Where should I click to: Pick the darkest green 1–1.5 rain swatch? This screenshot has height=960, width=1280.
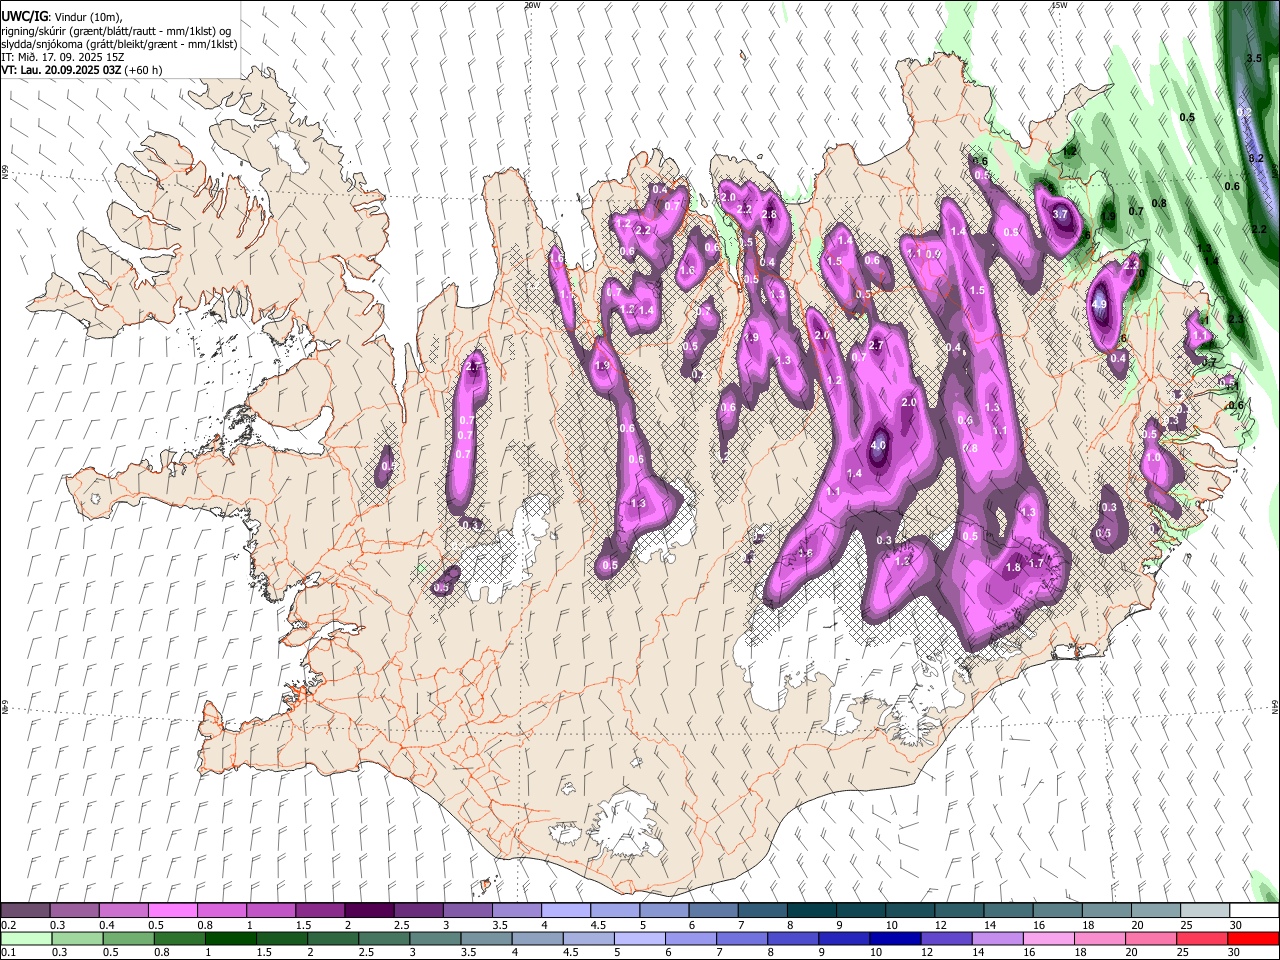tap(231, 939)
